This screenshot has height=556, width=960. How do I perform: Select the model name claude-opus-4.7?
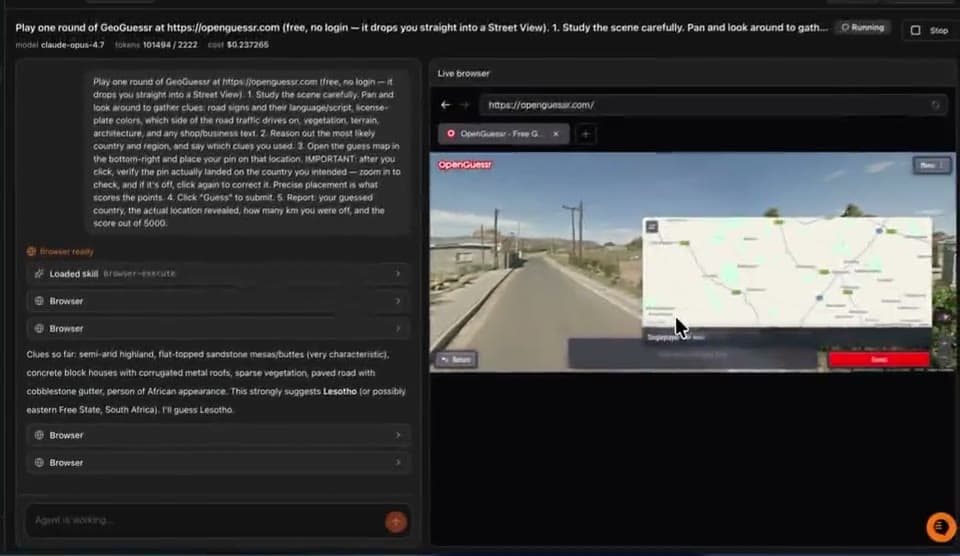point(73,45)
